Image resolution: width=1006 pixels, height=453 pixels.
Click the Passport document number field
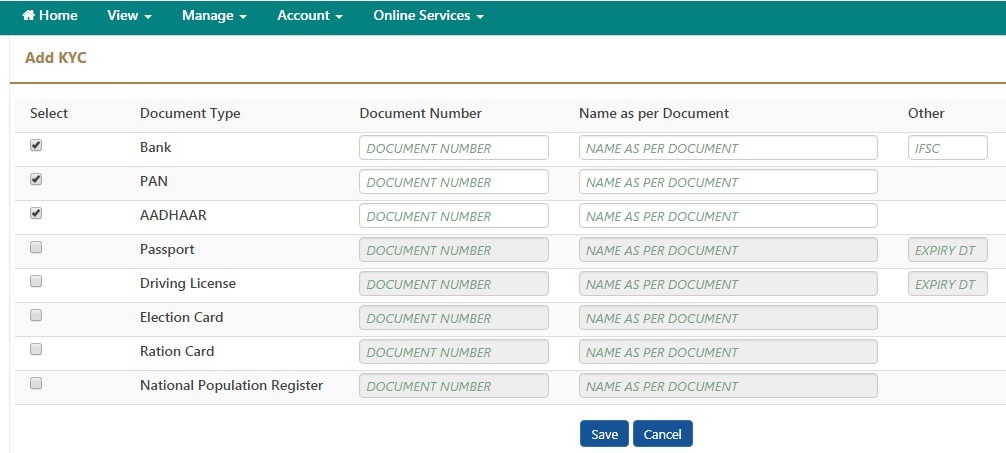pyautogui.click(x=454, y=250)
